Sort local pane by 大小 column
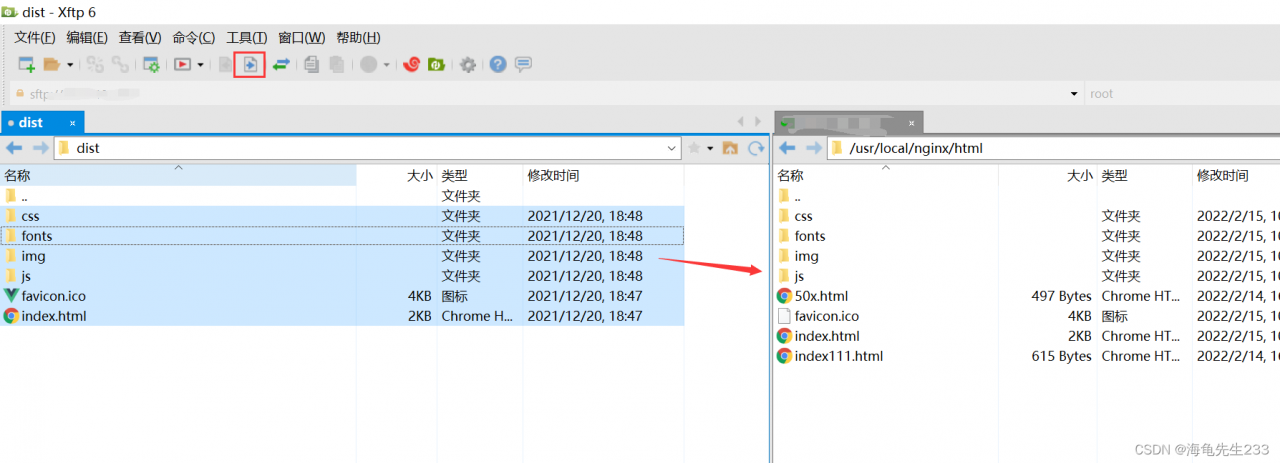1280x463 pixels. click(x=397, y=175)
